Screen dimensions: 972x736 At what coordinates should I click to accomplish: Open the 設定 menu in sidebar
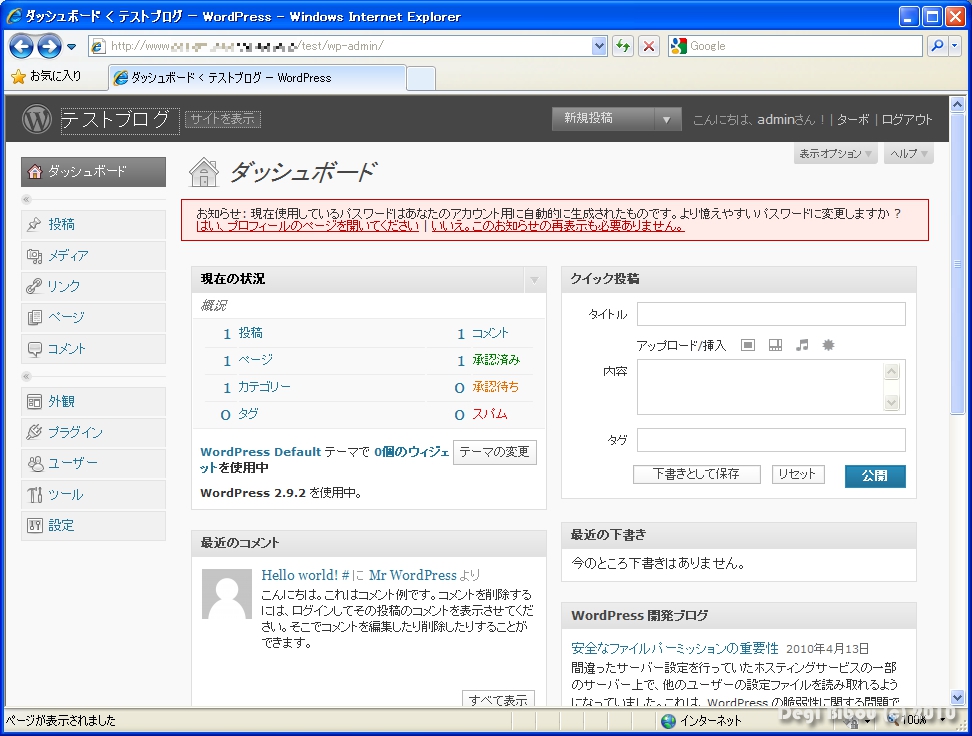pos(94,526)
